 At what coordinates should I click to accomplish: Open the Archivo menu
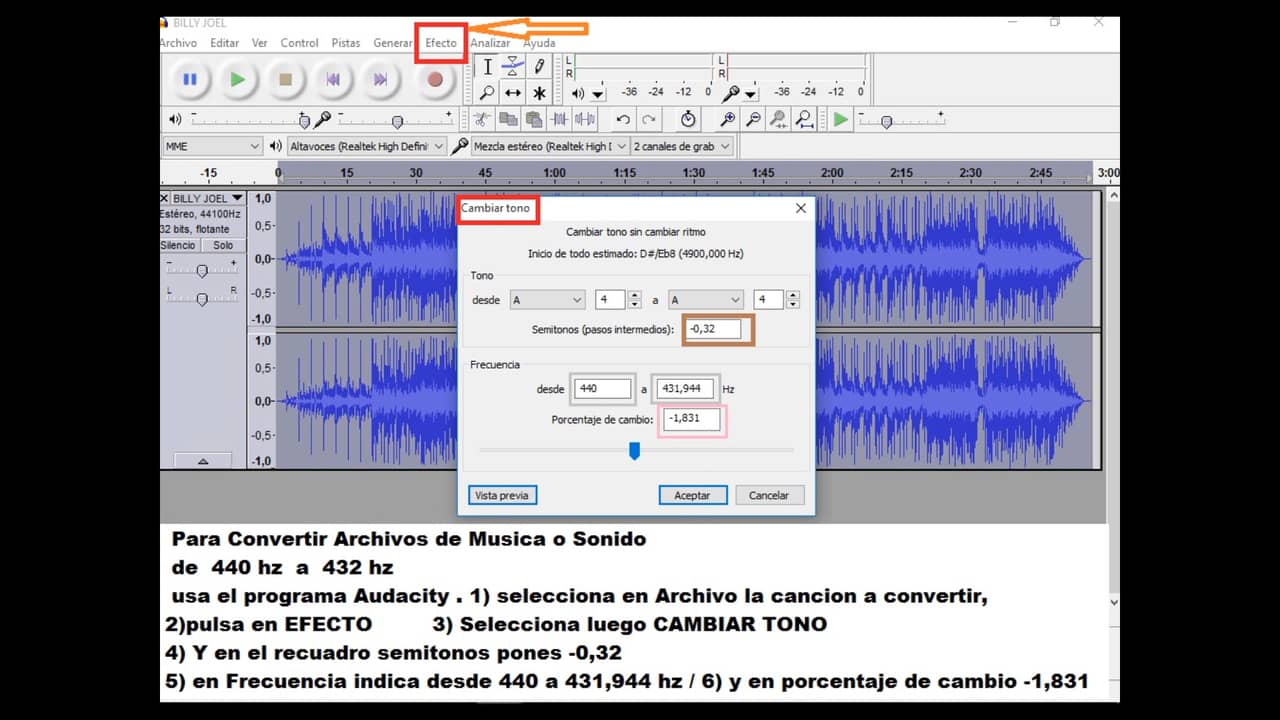(178, 43)
